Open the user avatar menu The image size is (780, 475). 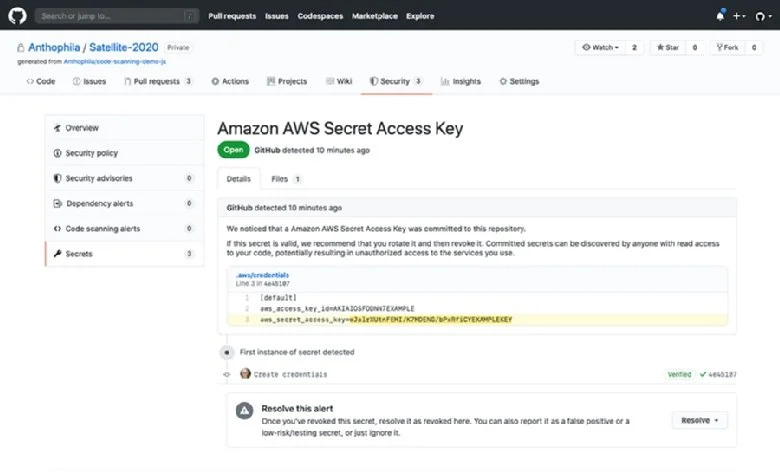click(763, 16)
